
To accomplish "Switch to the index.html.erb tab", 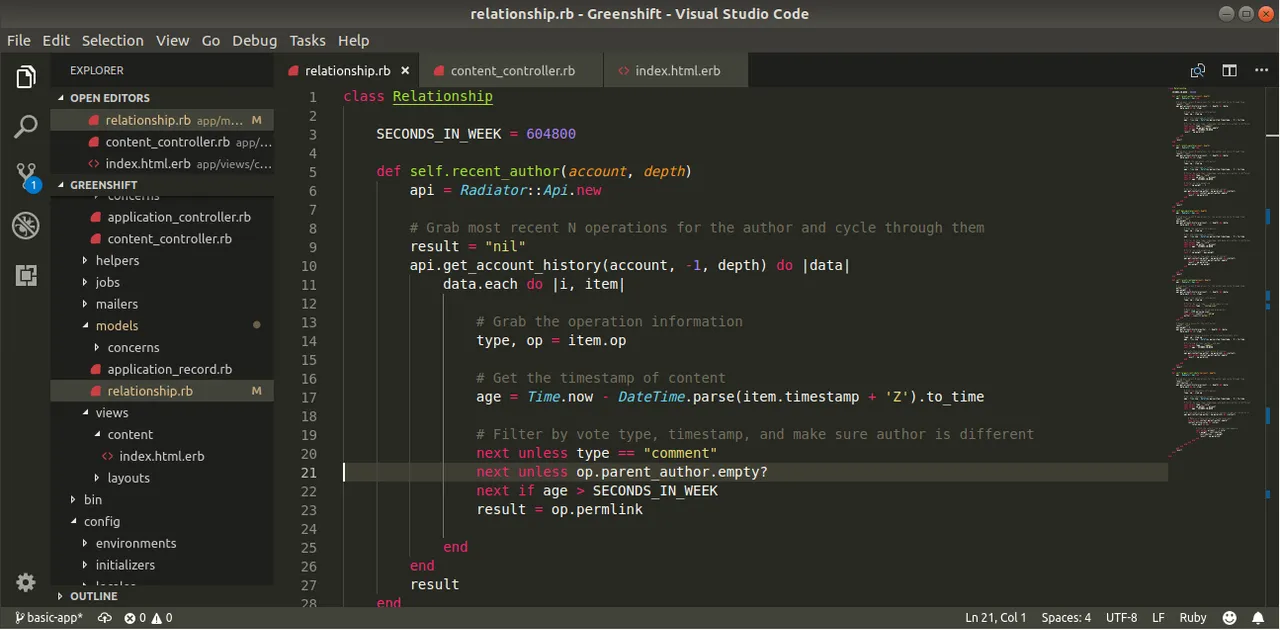I will click(676, 71).
